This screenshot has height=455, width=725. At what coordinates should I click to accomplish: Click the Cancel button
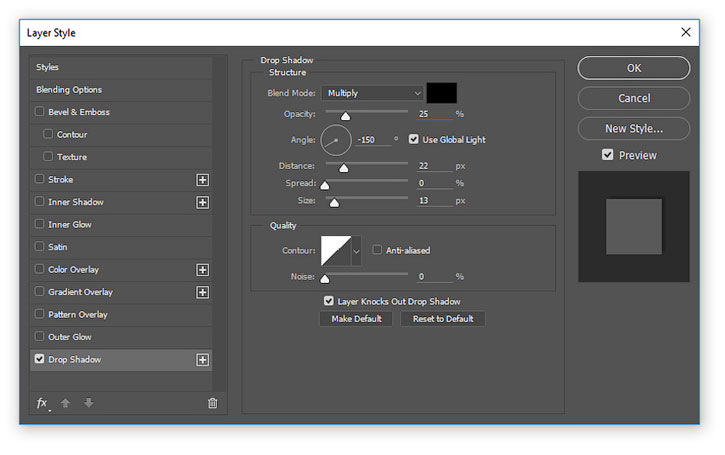pos(634,98)
